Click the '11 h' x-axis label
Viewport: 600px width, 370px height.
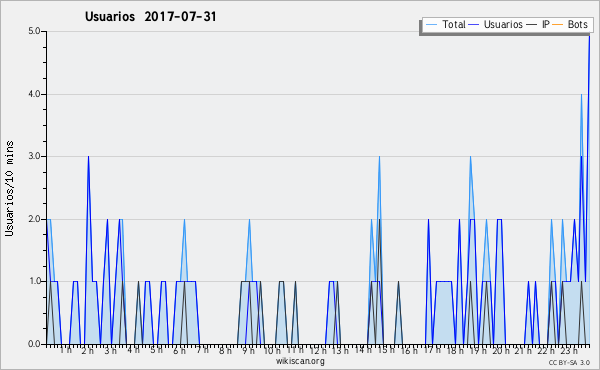[295, 350]
